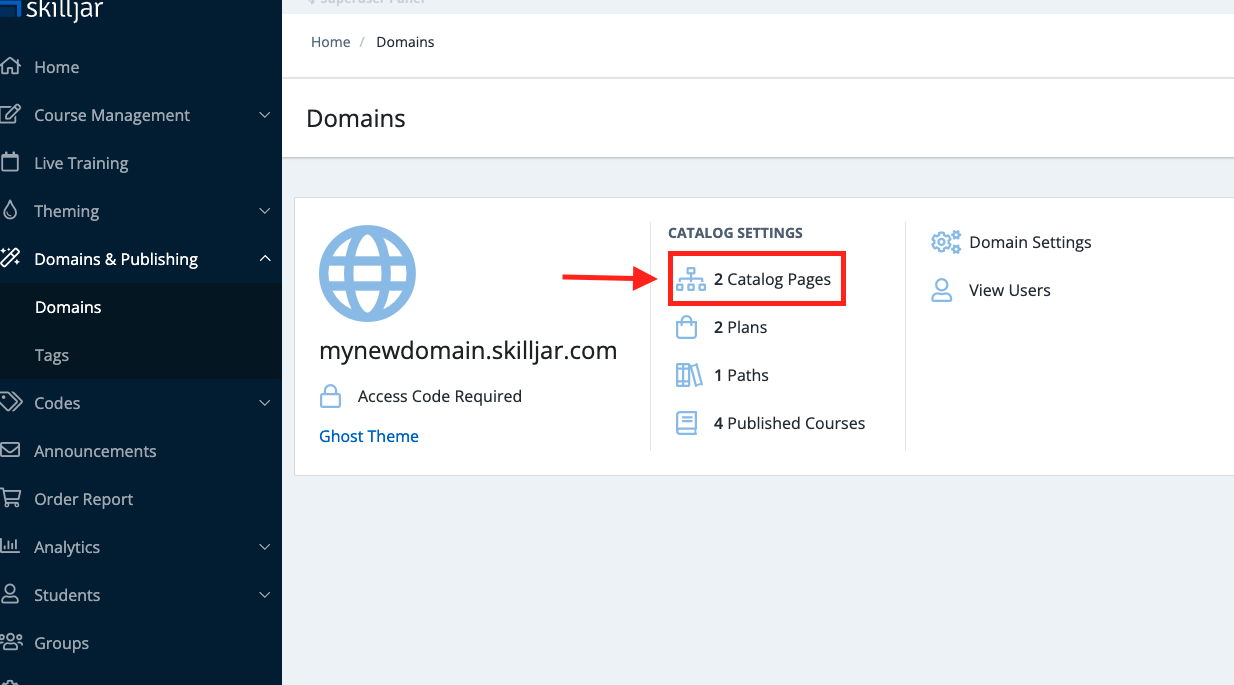This screenshot has width=1234, height=685.
Task: Open the Ghost Theme link
Action: pyautogui.click(x=369, y=436)
